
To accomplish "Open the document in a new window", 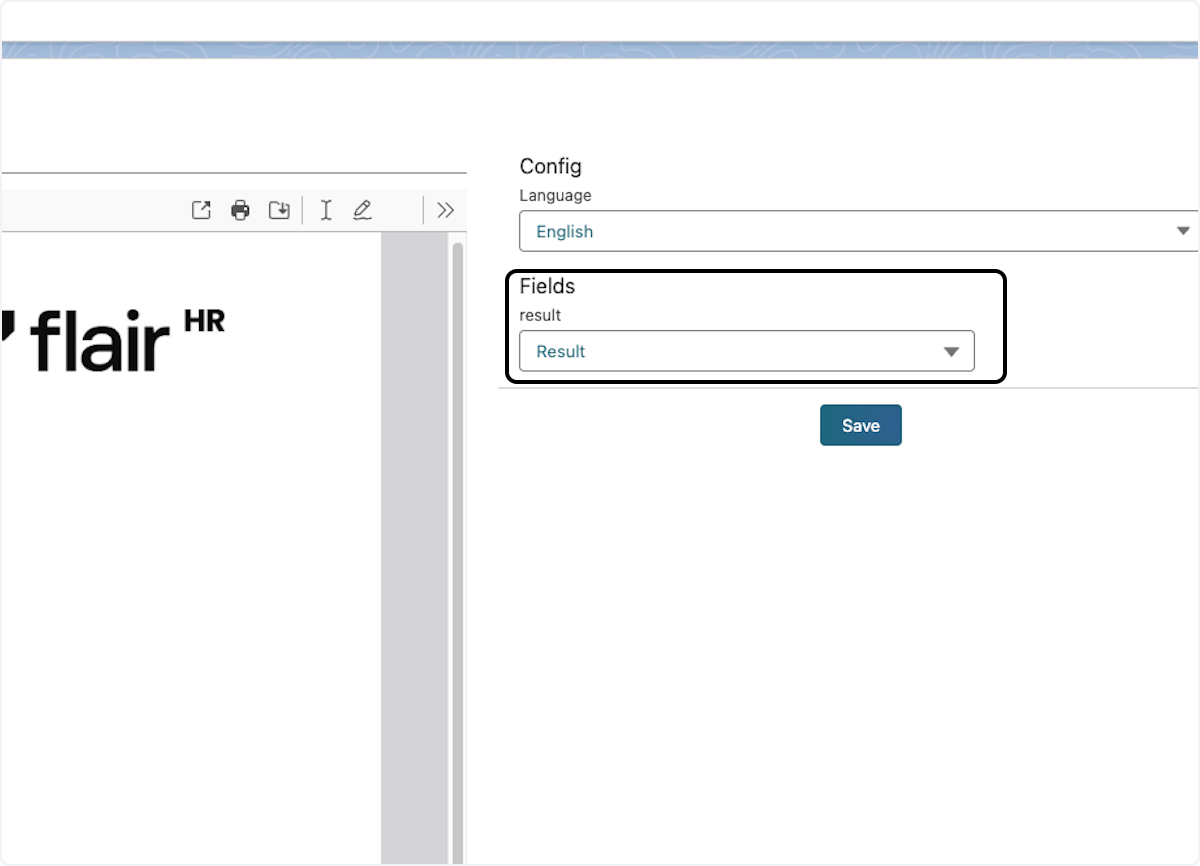I will coord(201,210).
